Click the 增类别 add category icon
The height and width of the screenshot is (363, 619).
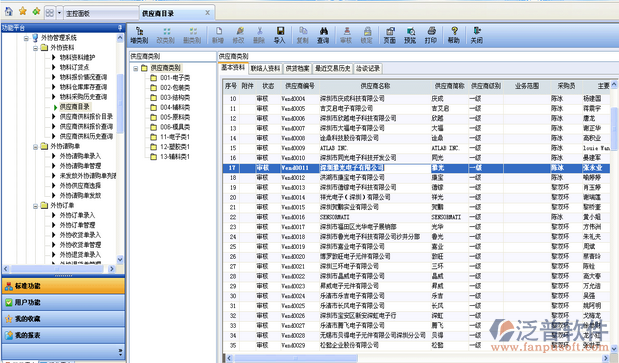[139, 35]
